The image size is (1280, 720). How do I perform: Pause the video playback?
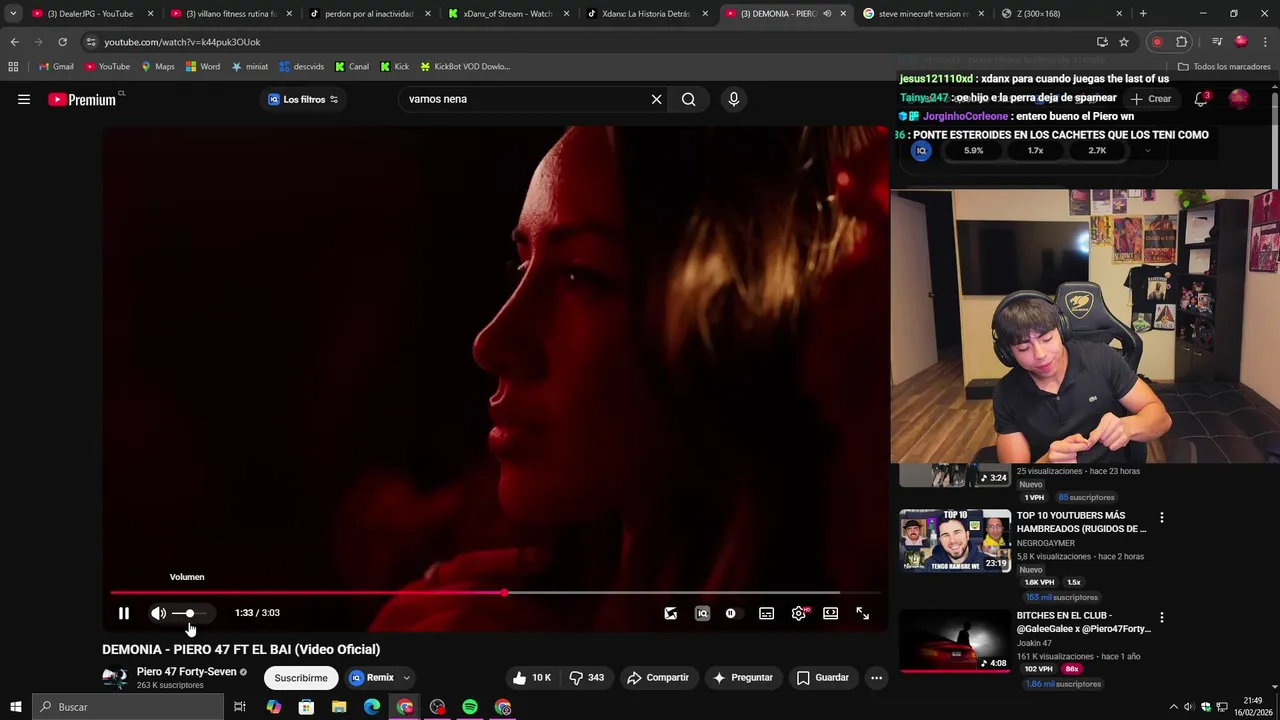click(x=124, y=613)
